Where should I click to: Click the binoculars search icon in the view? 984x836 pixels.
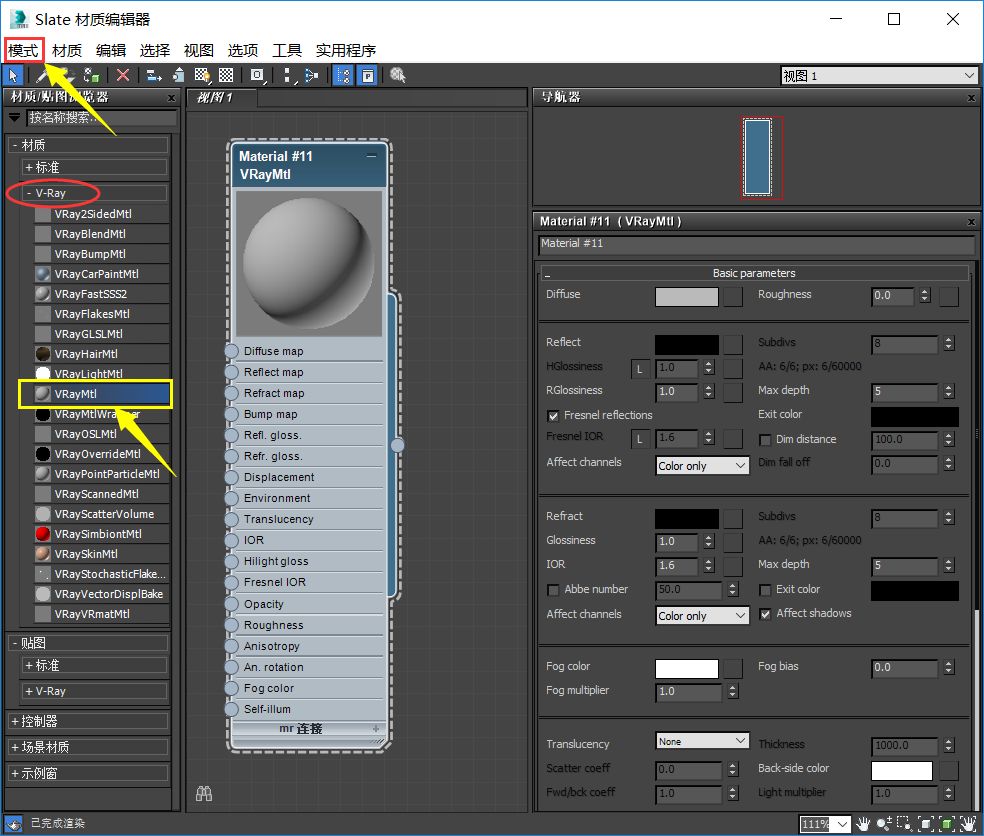tap(204, 794)
